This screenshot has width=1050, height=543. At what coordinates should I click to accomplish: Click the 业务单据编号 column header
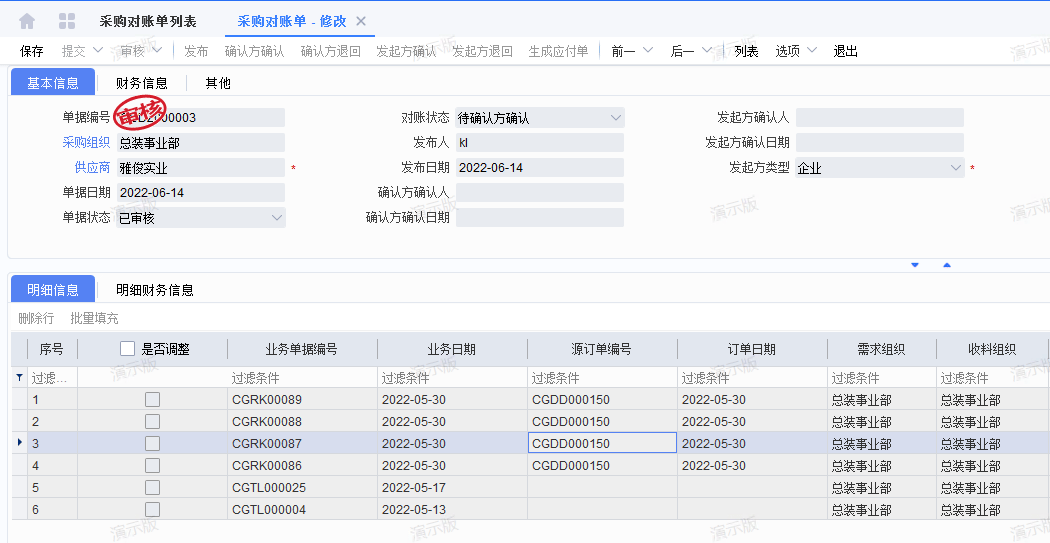302,349
